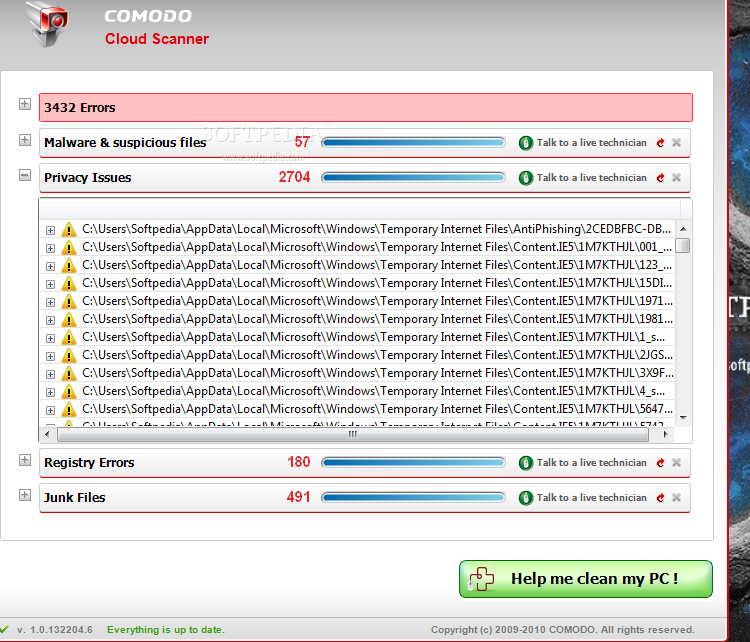The height and width of the screenshot is (642, 750).
Task: Dismiss Privacy Issues row with gray X
Action: [x=676, y=177]
